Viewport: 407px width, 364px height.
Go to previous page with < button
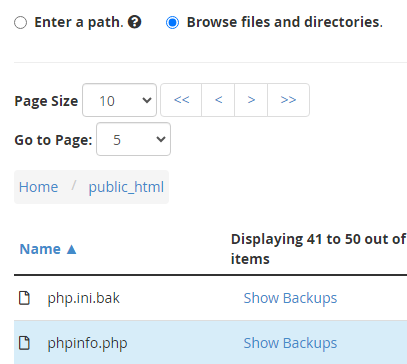click(x=218, y=100)
